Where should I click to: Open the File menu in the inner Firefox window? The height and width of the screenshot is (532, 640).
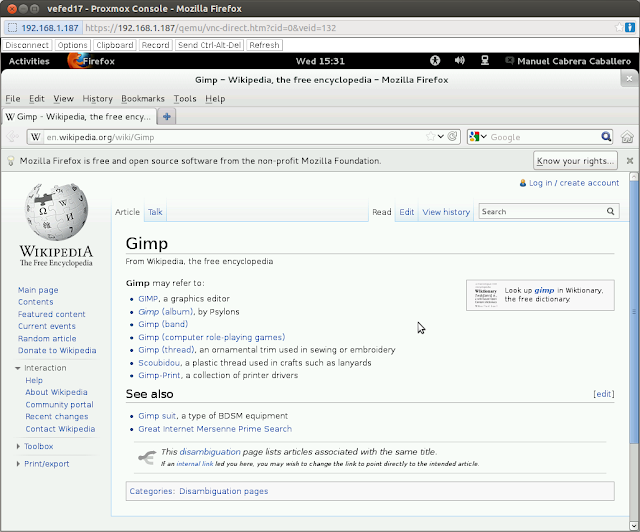click(13, 99)
